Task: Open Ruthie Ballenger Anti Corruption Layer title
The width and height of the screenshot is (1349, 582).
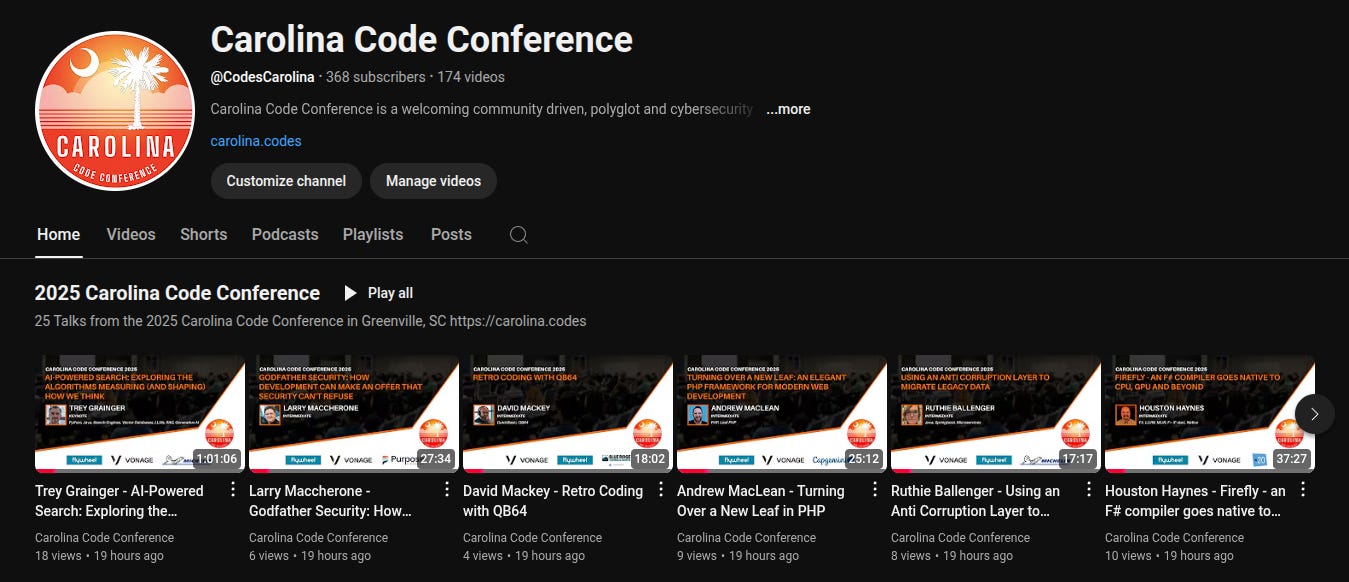Action: pos(976,500)
